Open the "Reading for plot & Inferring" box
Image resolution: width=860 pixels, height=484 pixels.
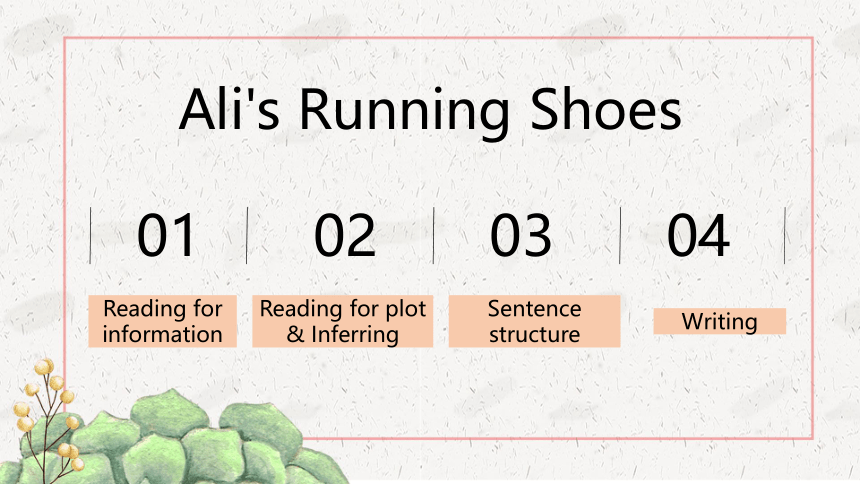(x=343, y=321)
